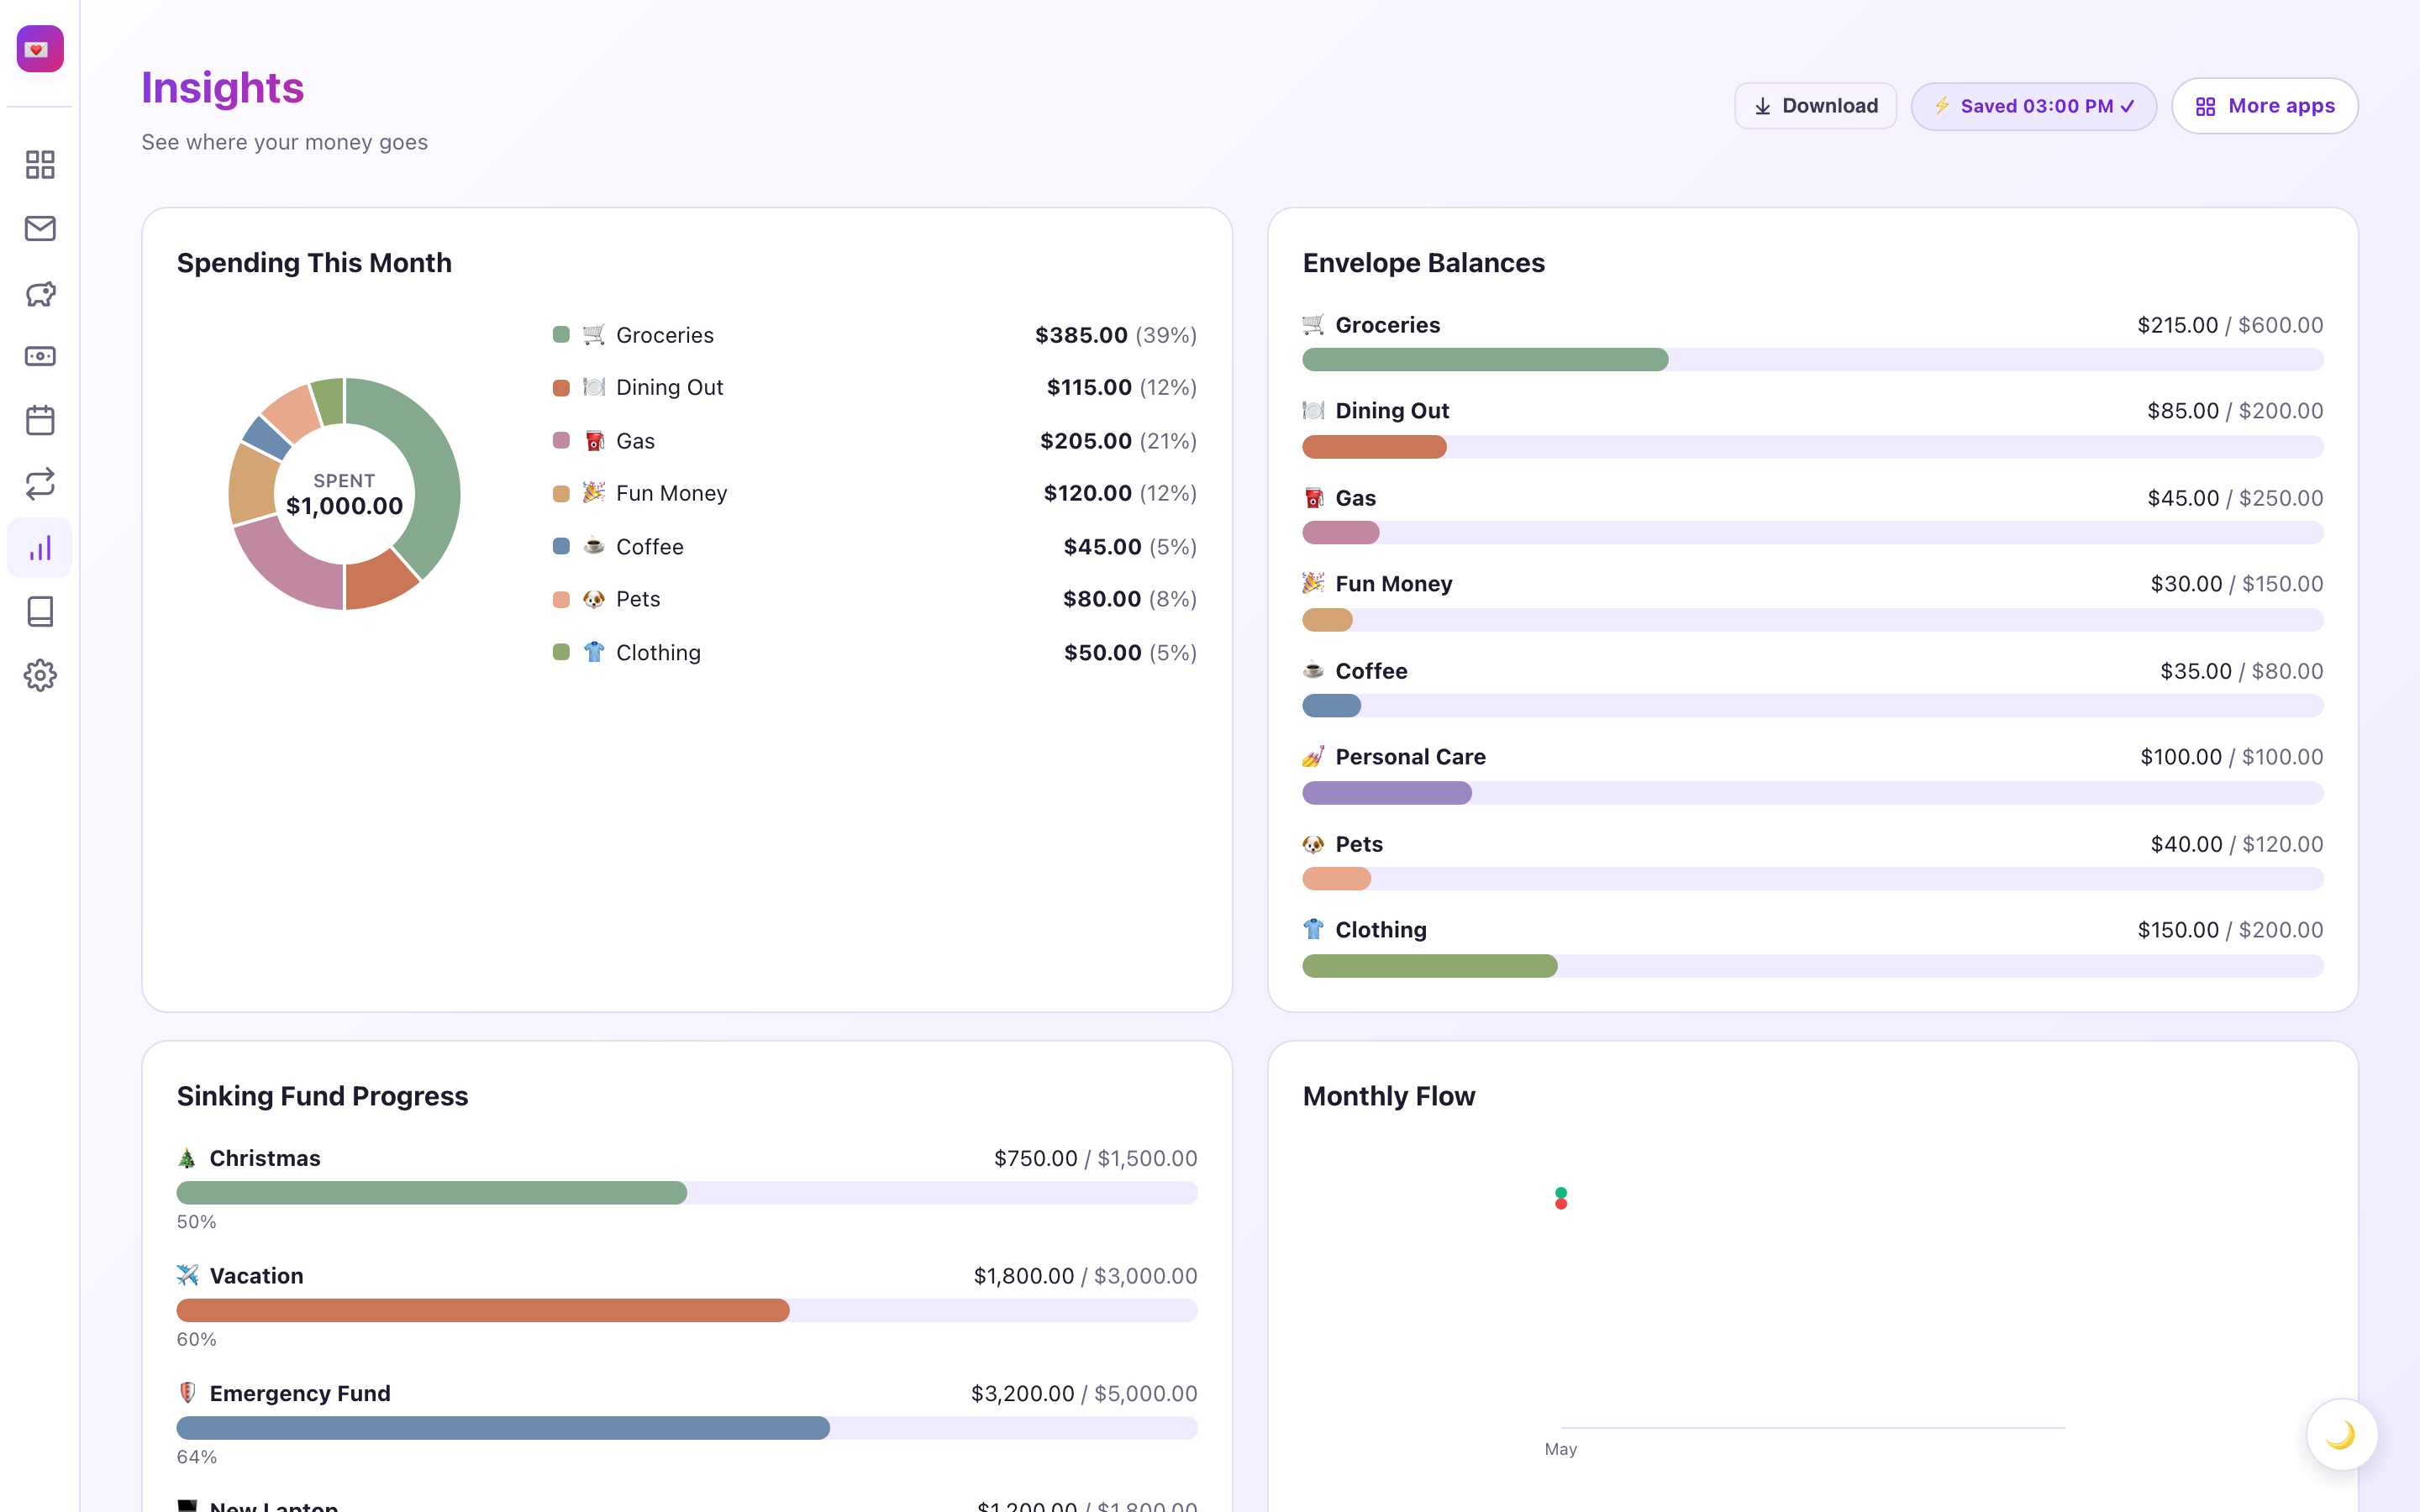This screenshot has height=1512, width=2420.
Task: Click the Christmas sinking fund progress bar
Action: (x=687, y=1193)
